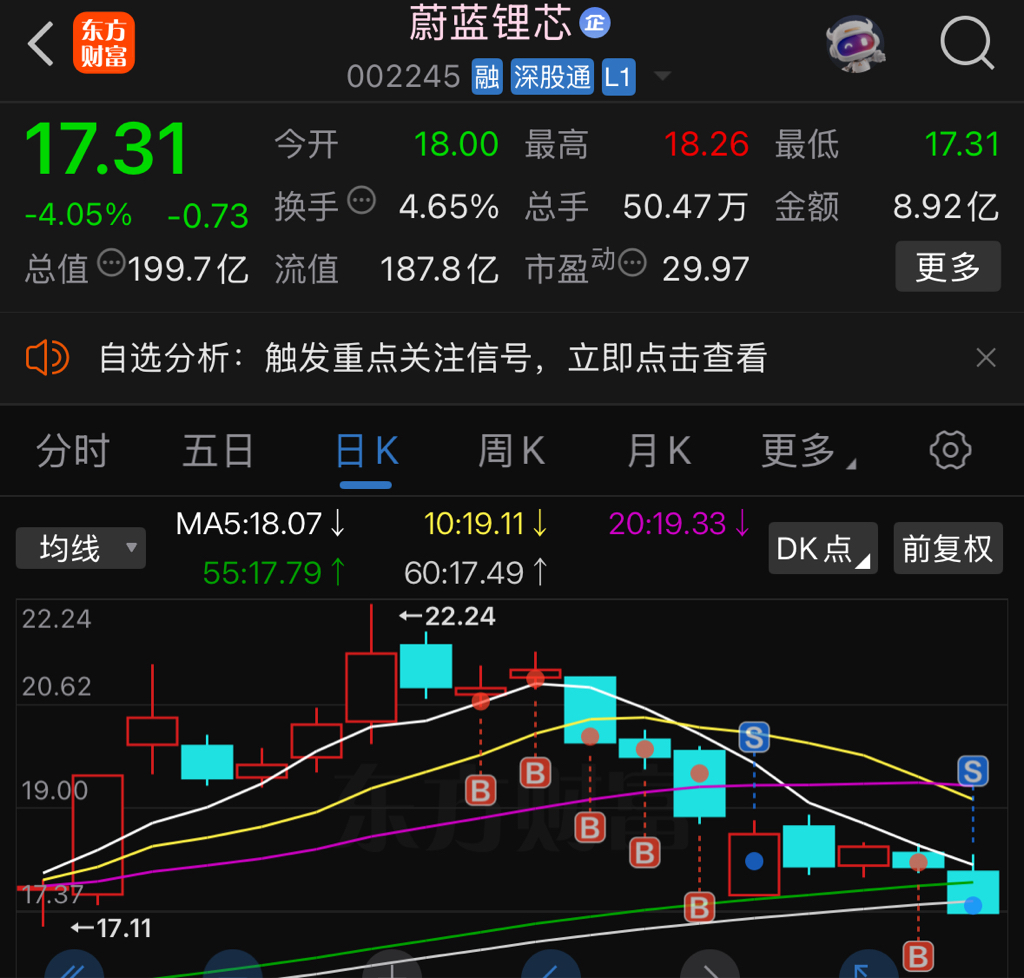Open 均线 indicator dropdown

[81, 548]
